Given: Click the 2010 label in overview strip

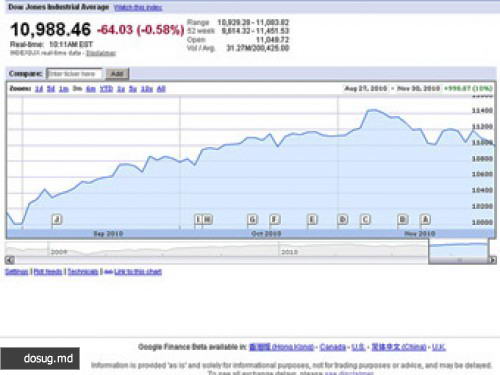Looking at the screenshot, I should coord(289,252).
